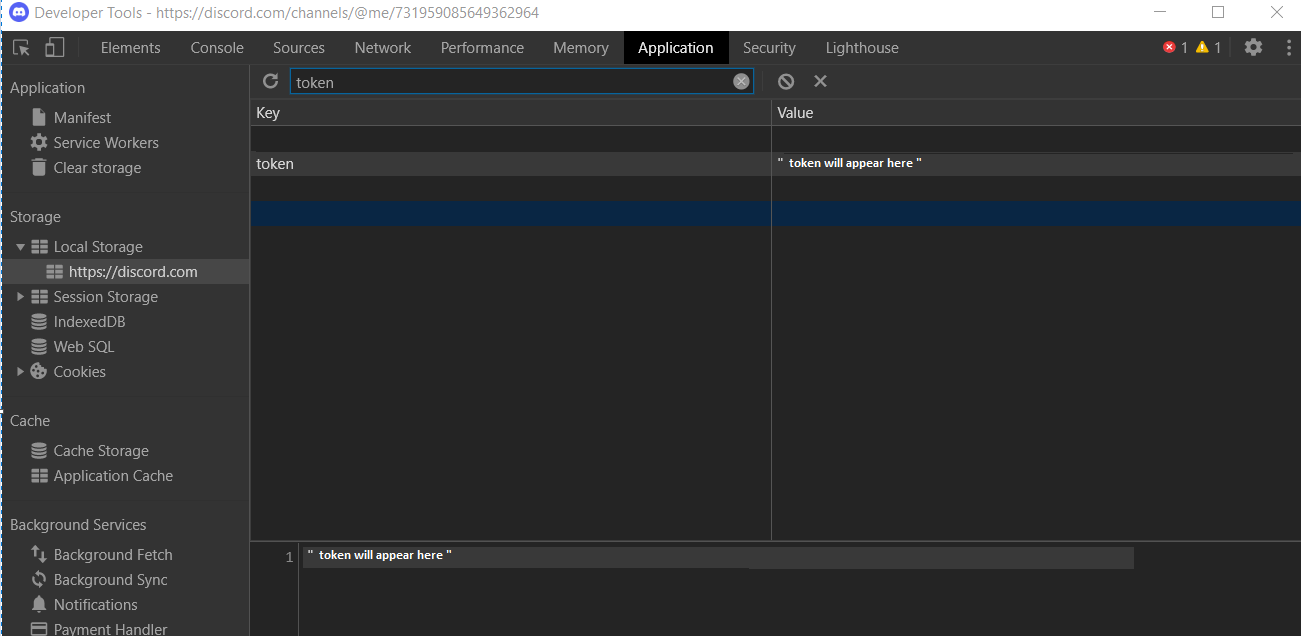
Task: Click the clear filter X in search box
Action: [740, 81]
